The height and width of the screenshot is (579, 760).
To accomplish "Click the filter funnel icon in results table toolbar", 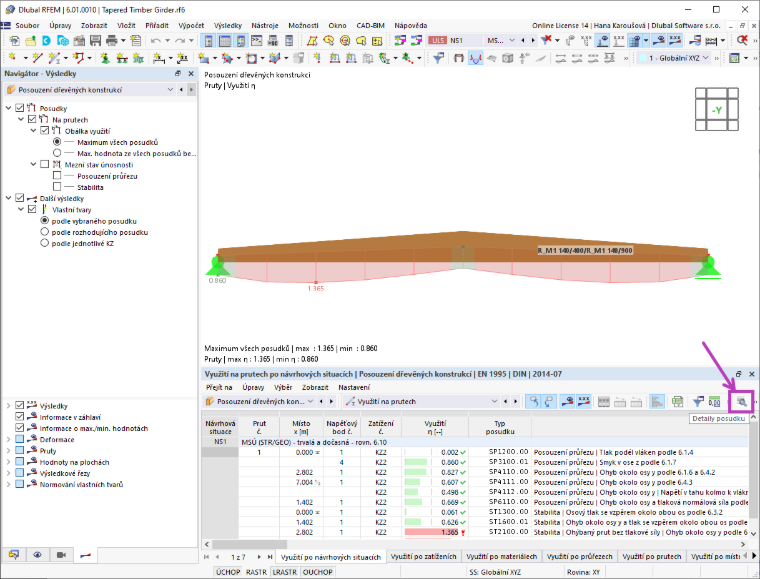I will tap(698, 402).
